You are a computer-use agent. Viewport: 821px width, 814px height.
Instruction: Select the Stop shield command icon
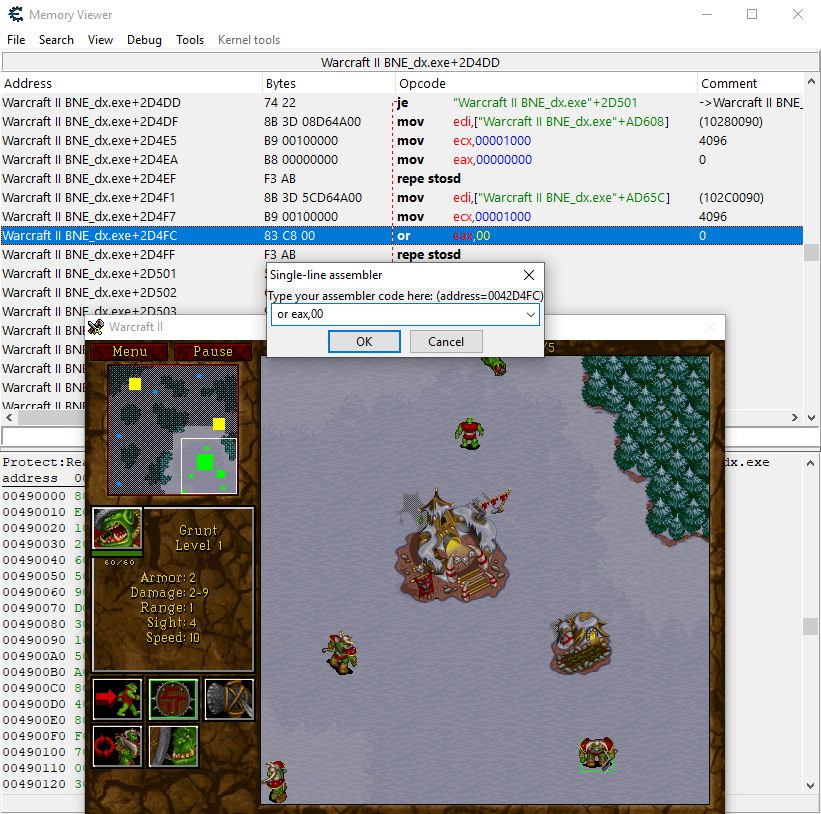(173, 699)
